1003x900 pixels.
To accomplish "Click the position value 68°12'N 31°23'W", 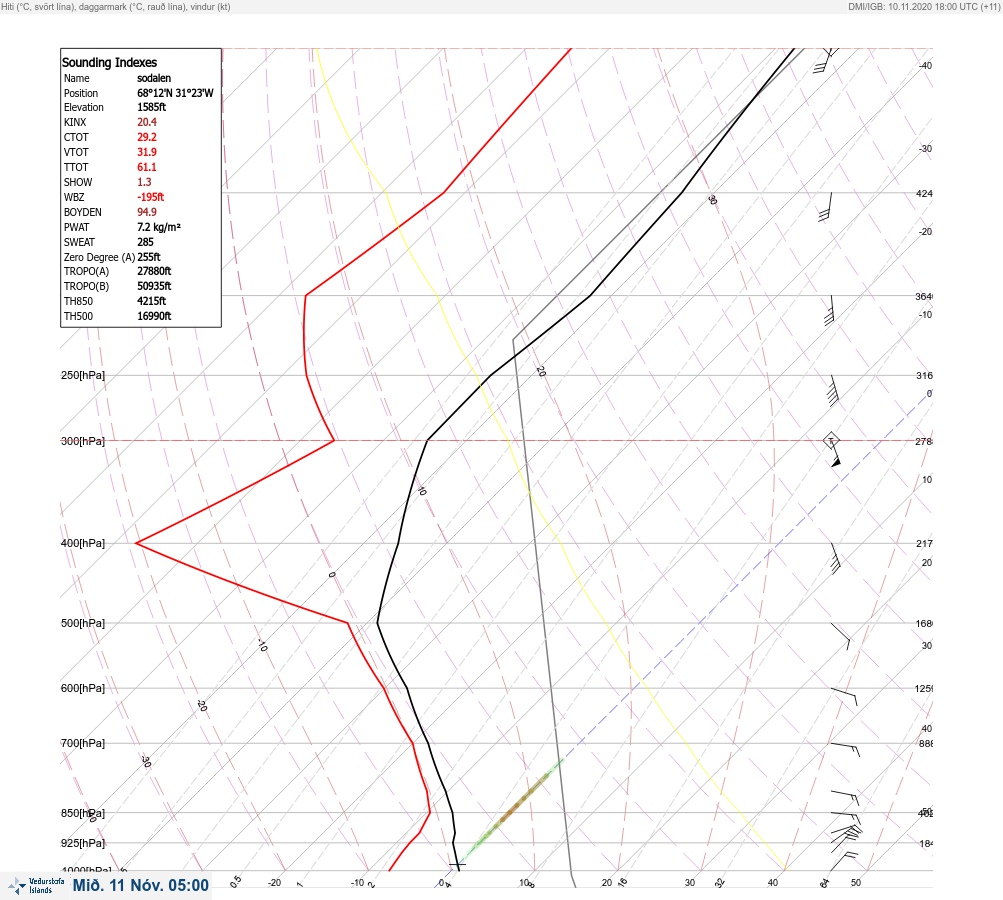I will pyautogui.click(x=175, y=93).
